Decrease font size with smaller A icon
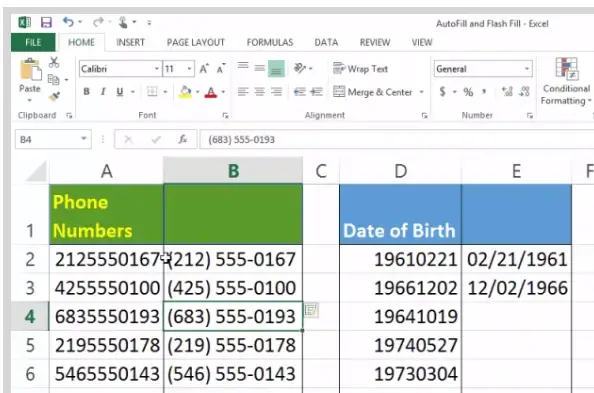This screenshot has width=594, height=393. (x=221, y=69)
